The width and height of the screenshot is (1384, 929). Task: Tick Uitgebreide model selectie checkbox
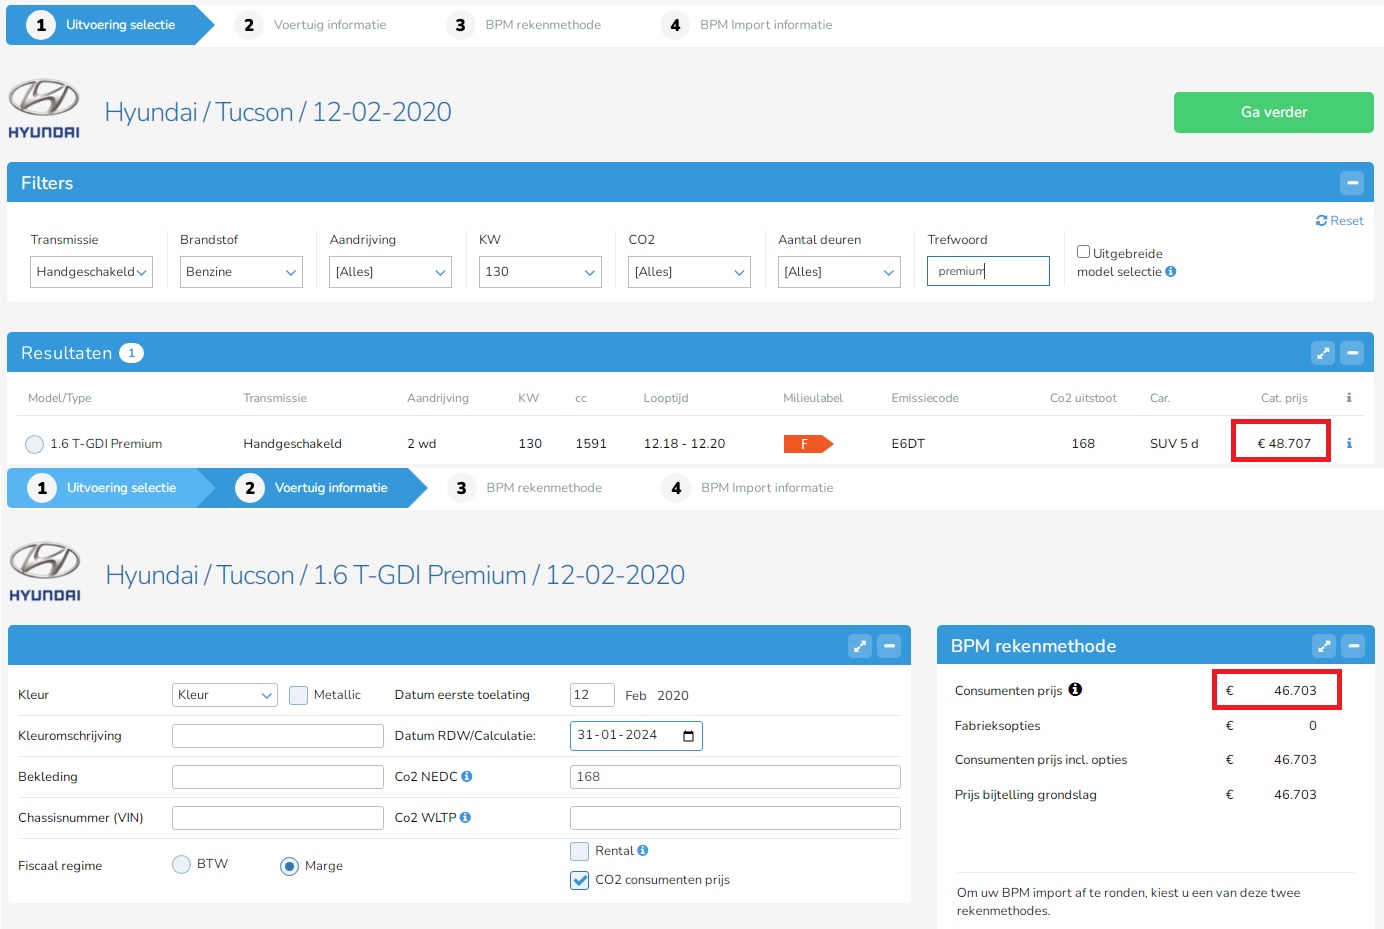tap(1083, 252)
